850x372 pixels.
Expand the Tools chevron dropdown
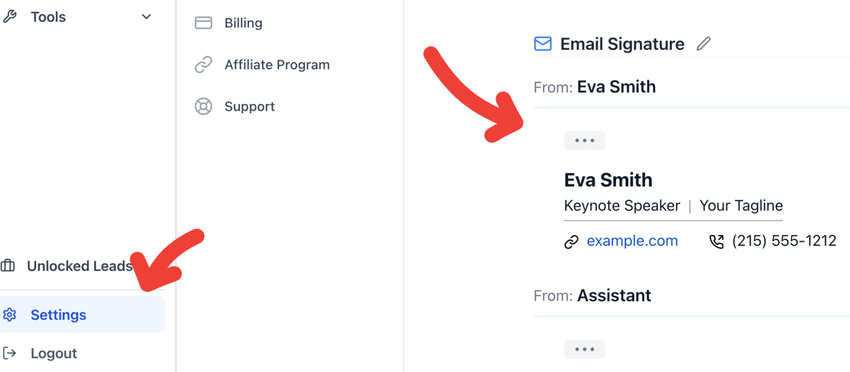146,17
